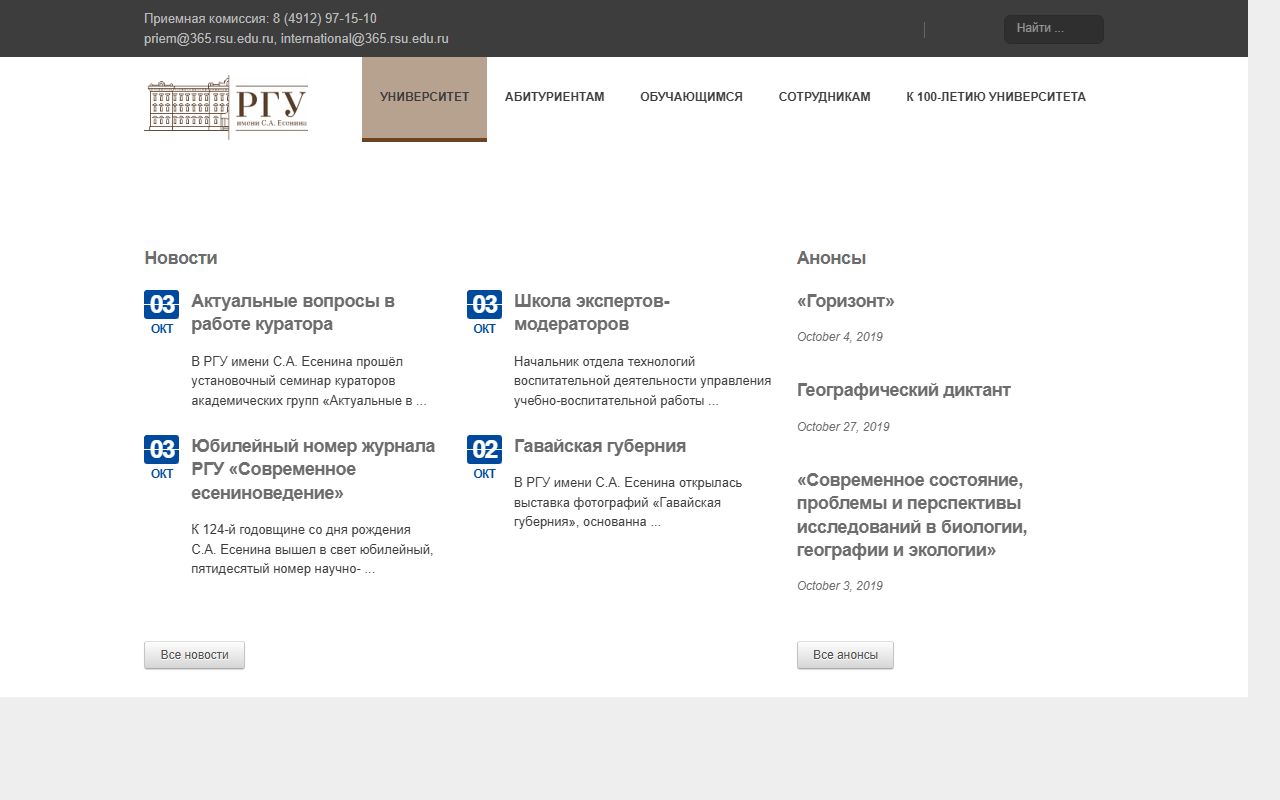The height and width of the screenshot is (800, 1280).
Task: Click the date «October 4, 2019»
Action: pyautogui.click(x=840, y=337)
